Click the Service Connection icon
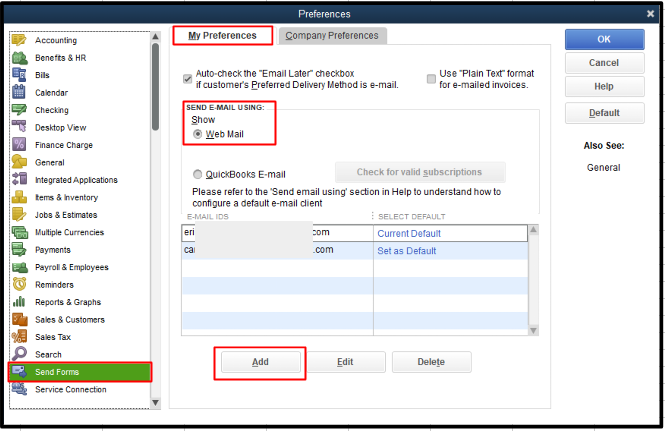 19,389
